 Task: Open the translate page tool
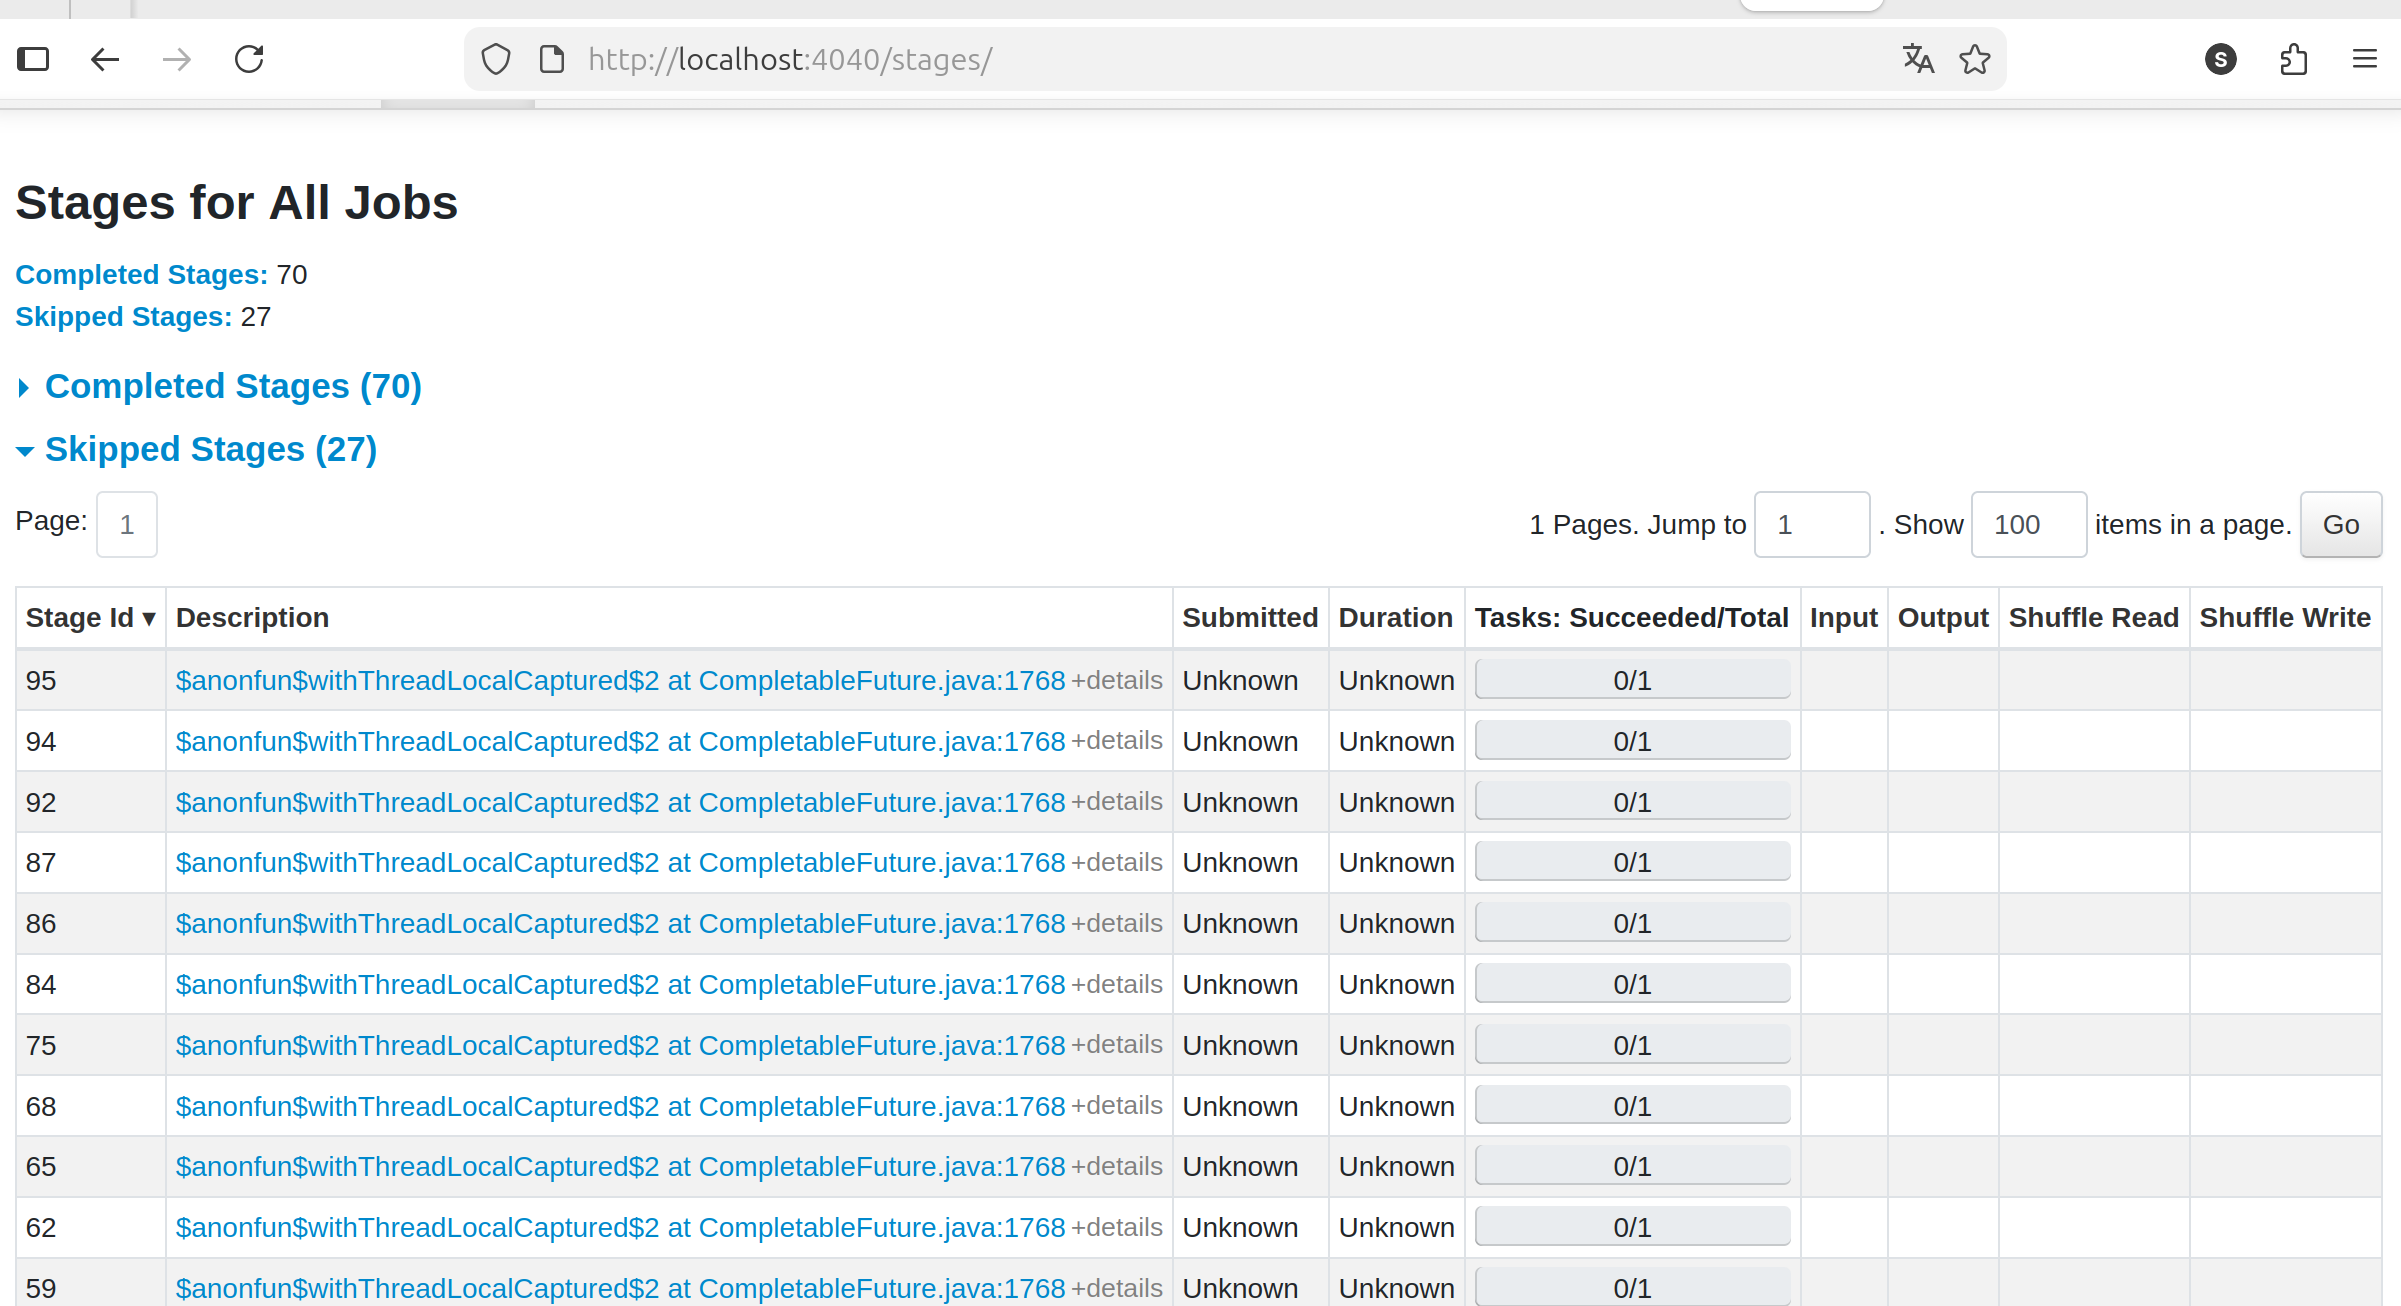pos(1918,59)
